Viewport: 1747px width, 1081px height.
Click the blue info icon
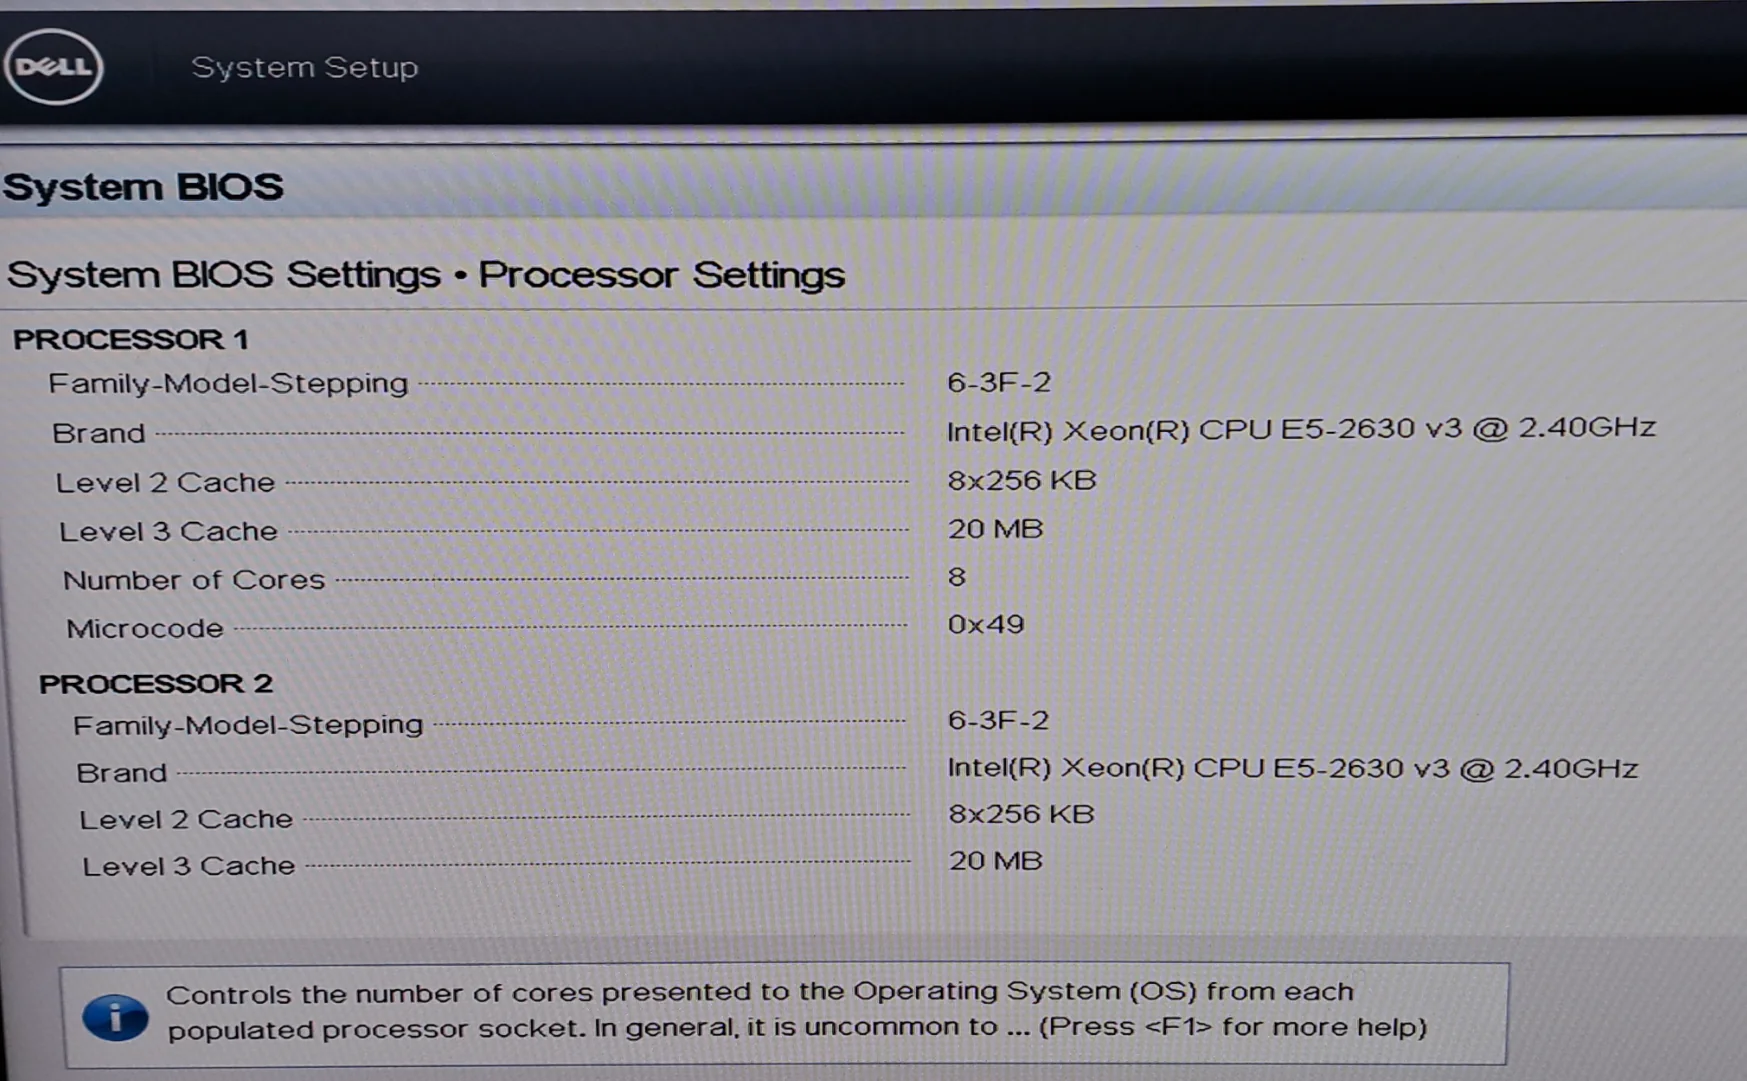[x=115, y=1017]
